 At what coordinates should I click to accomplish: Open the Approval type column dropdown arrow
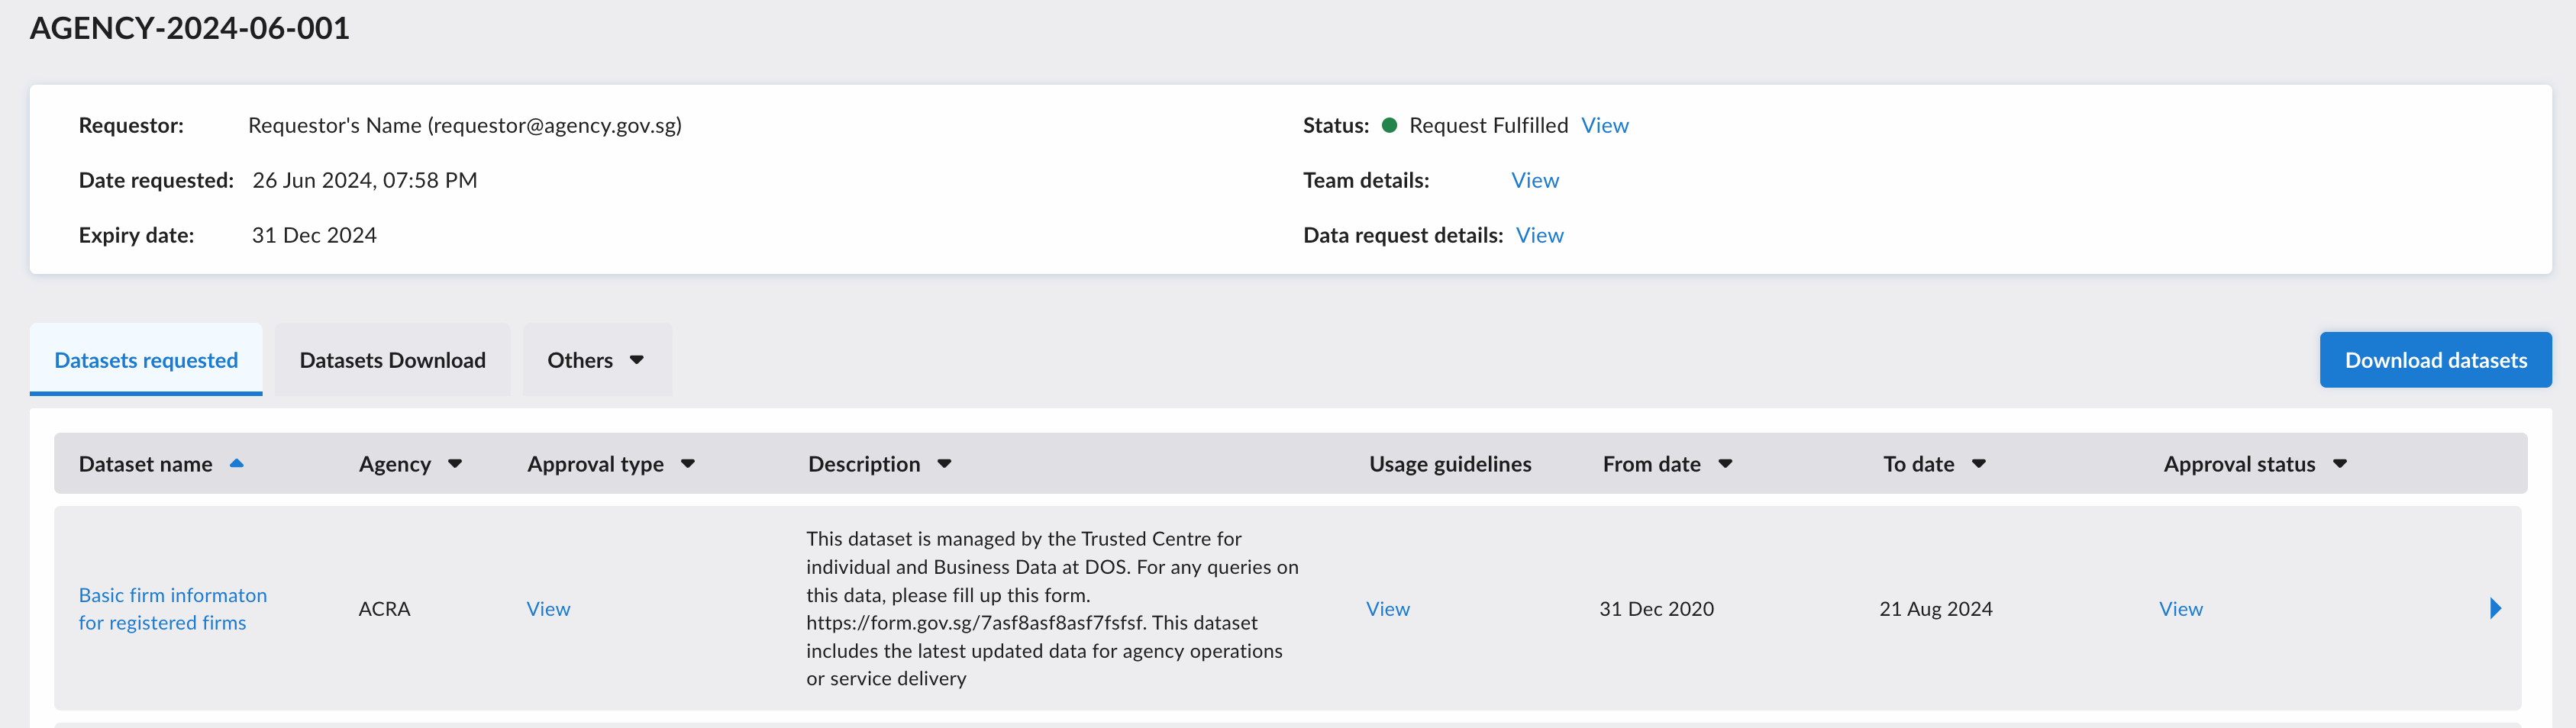(688, 464)
